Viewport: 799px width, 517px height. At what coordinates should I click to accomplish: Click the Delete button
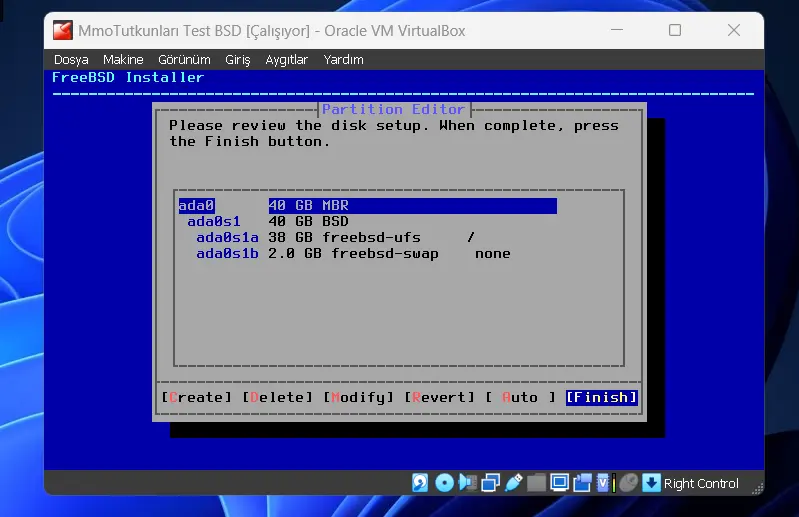(x=278, y=397)
